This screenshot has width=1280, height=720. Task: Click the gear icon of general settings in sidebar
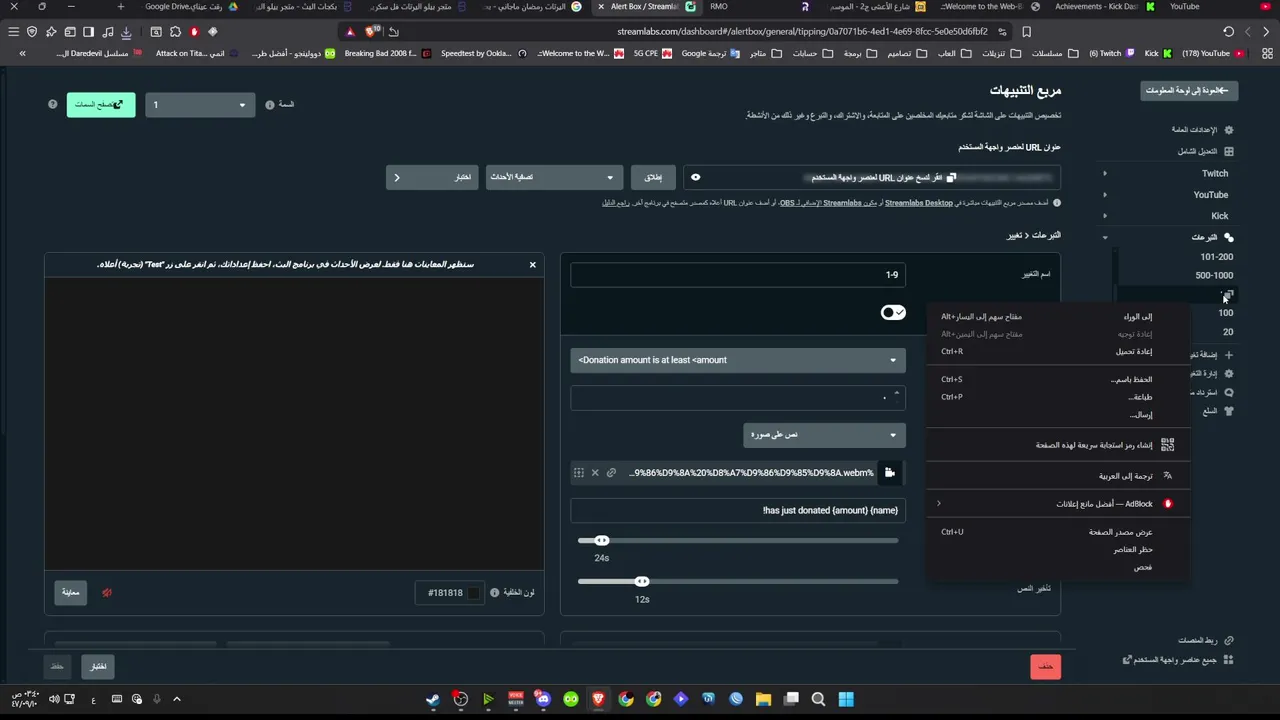pyautogui.click(x=1229, y=130)
